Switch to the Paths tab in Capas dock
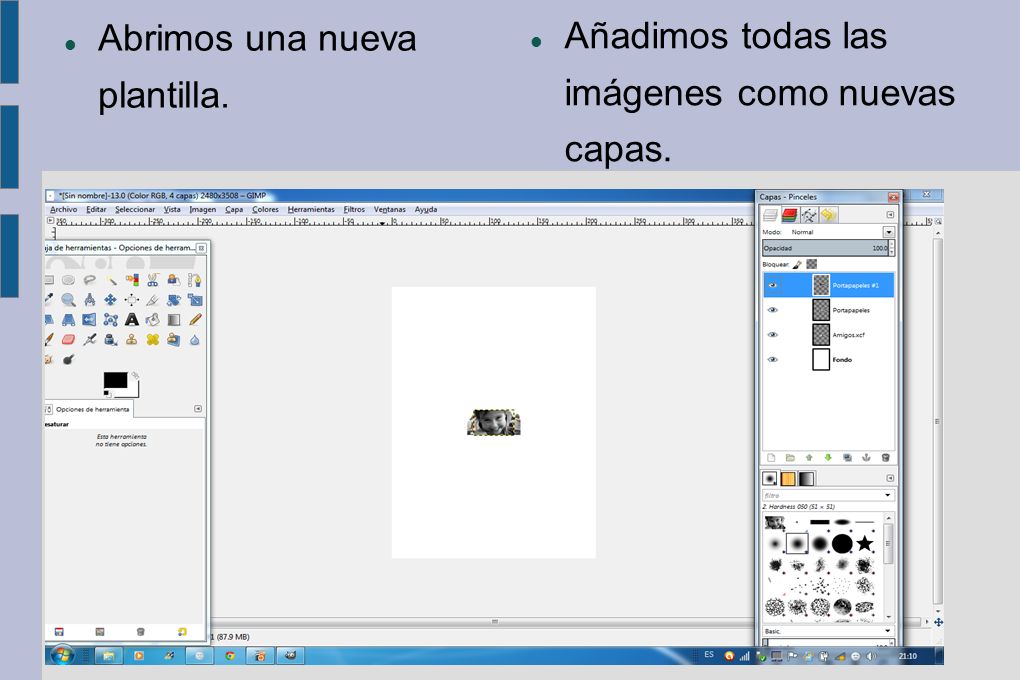1020x680 pixels. [809, 215]
